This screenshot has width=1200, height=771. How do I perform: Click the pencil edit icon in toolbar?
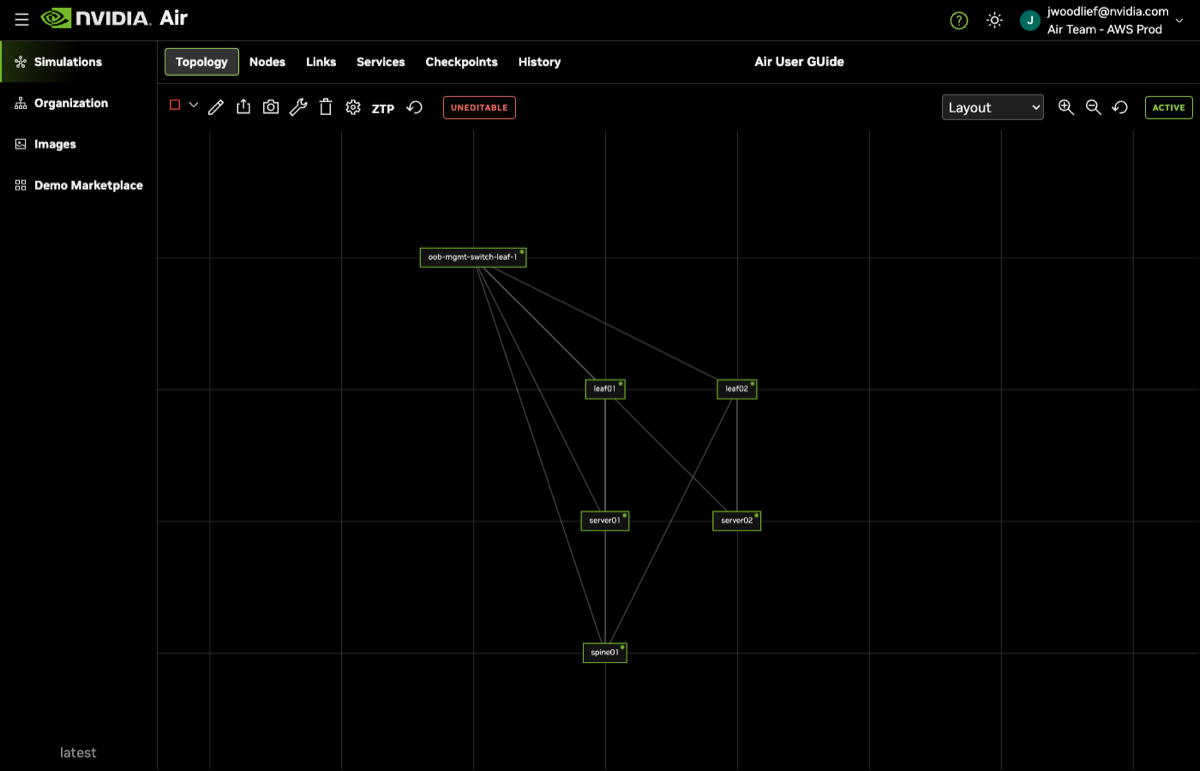[x=216, y=107]
